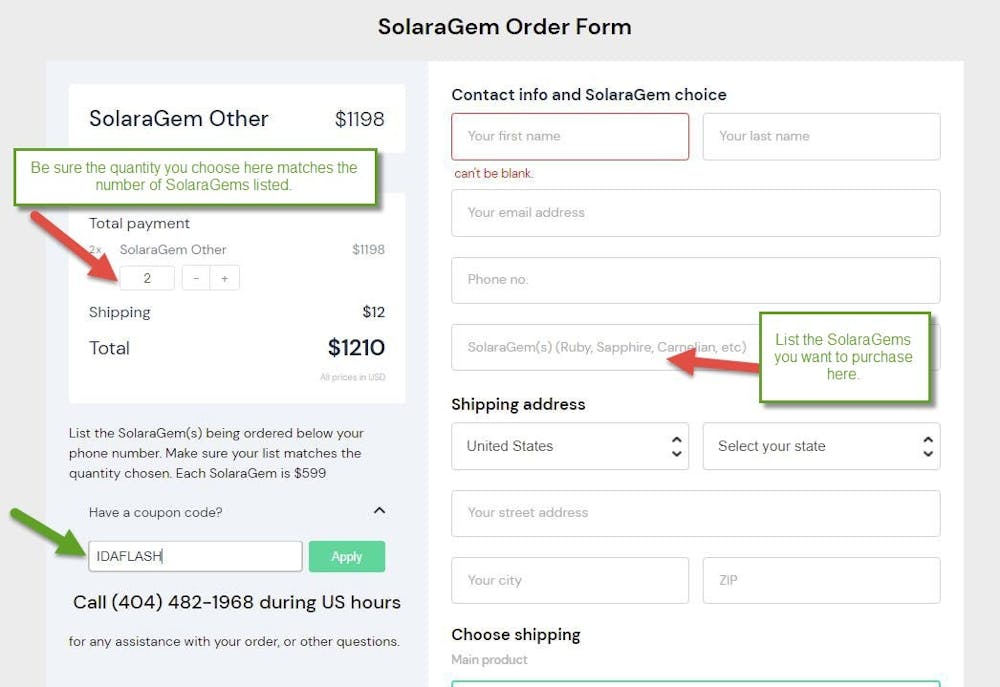The image size is (1000, 687).
Task: Click the Your street address field
Action: pos(695,513)
